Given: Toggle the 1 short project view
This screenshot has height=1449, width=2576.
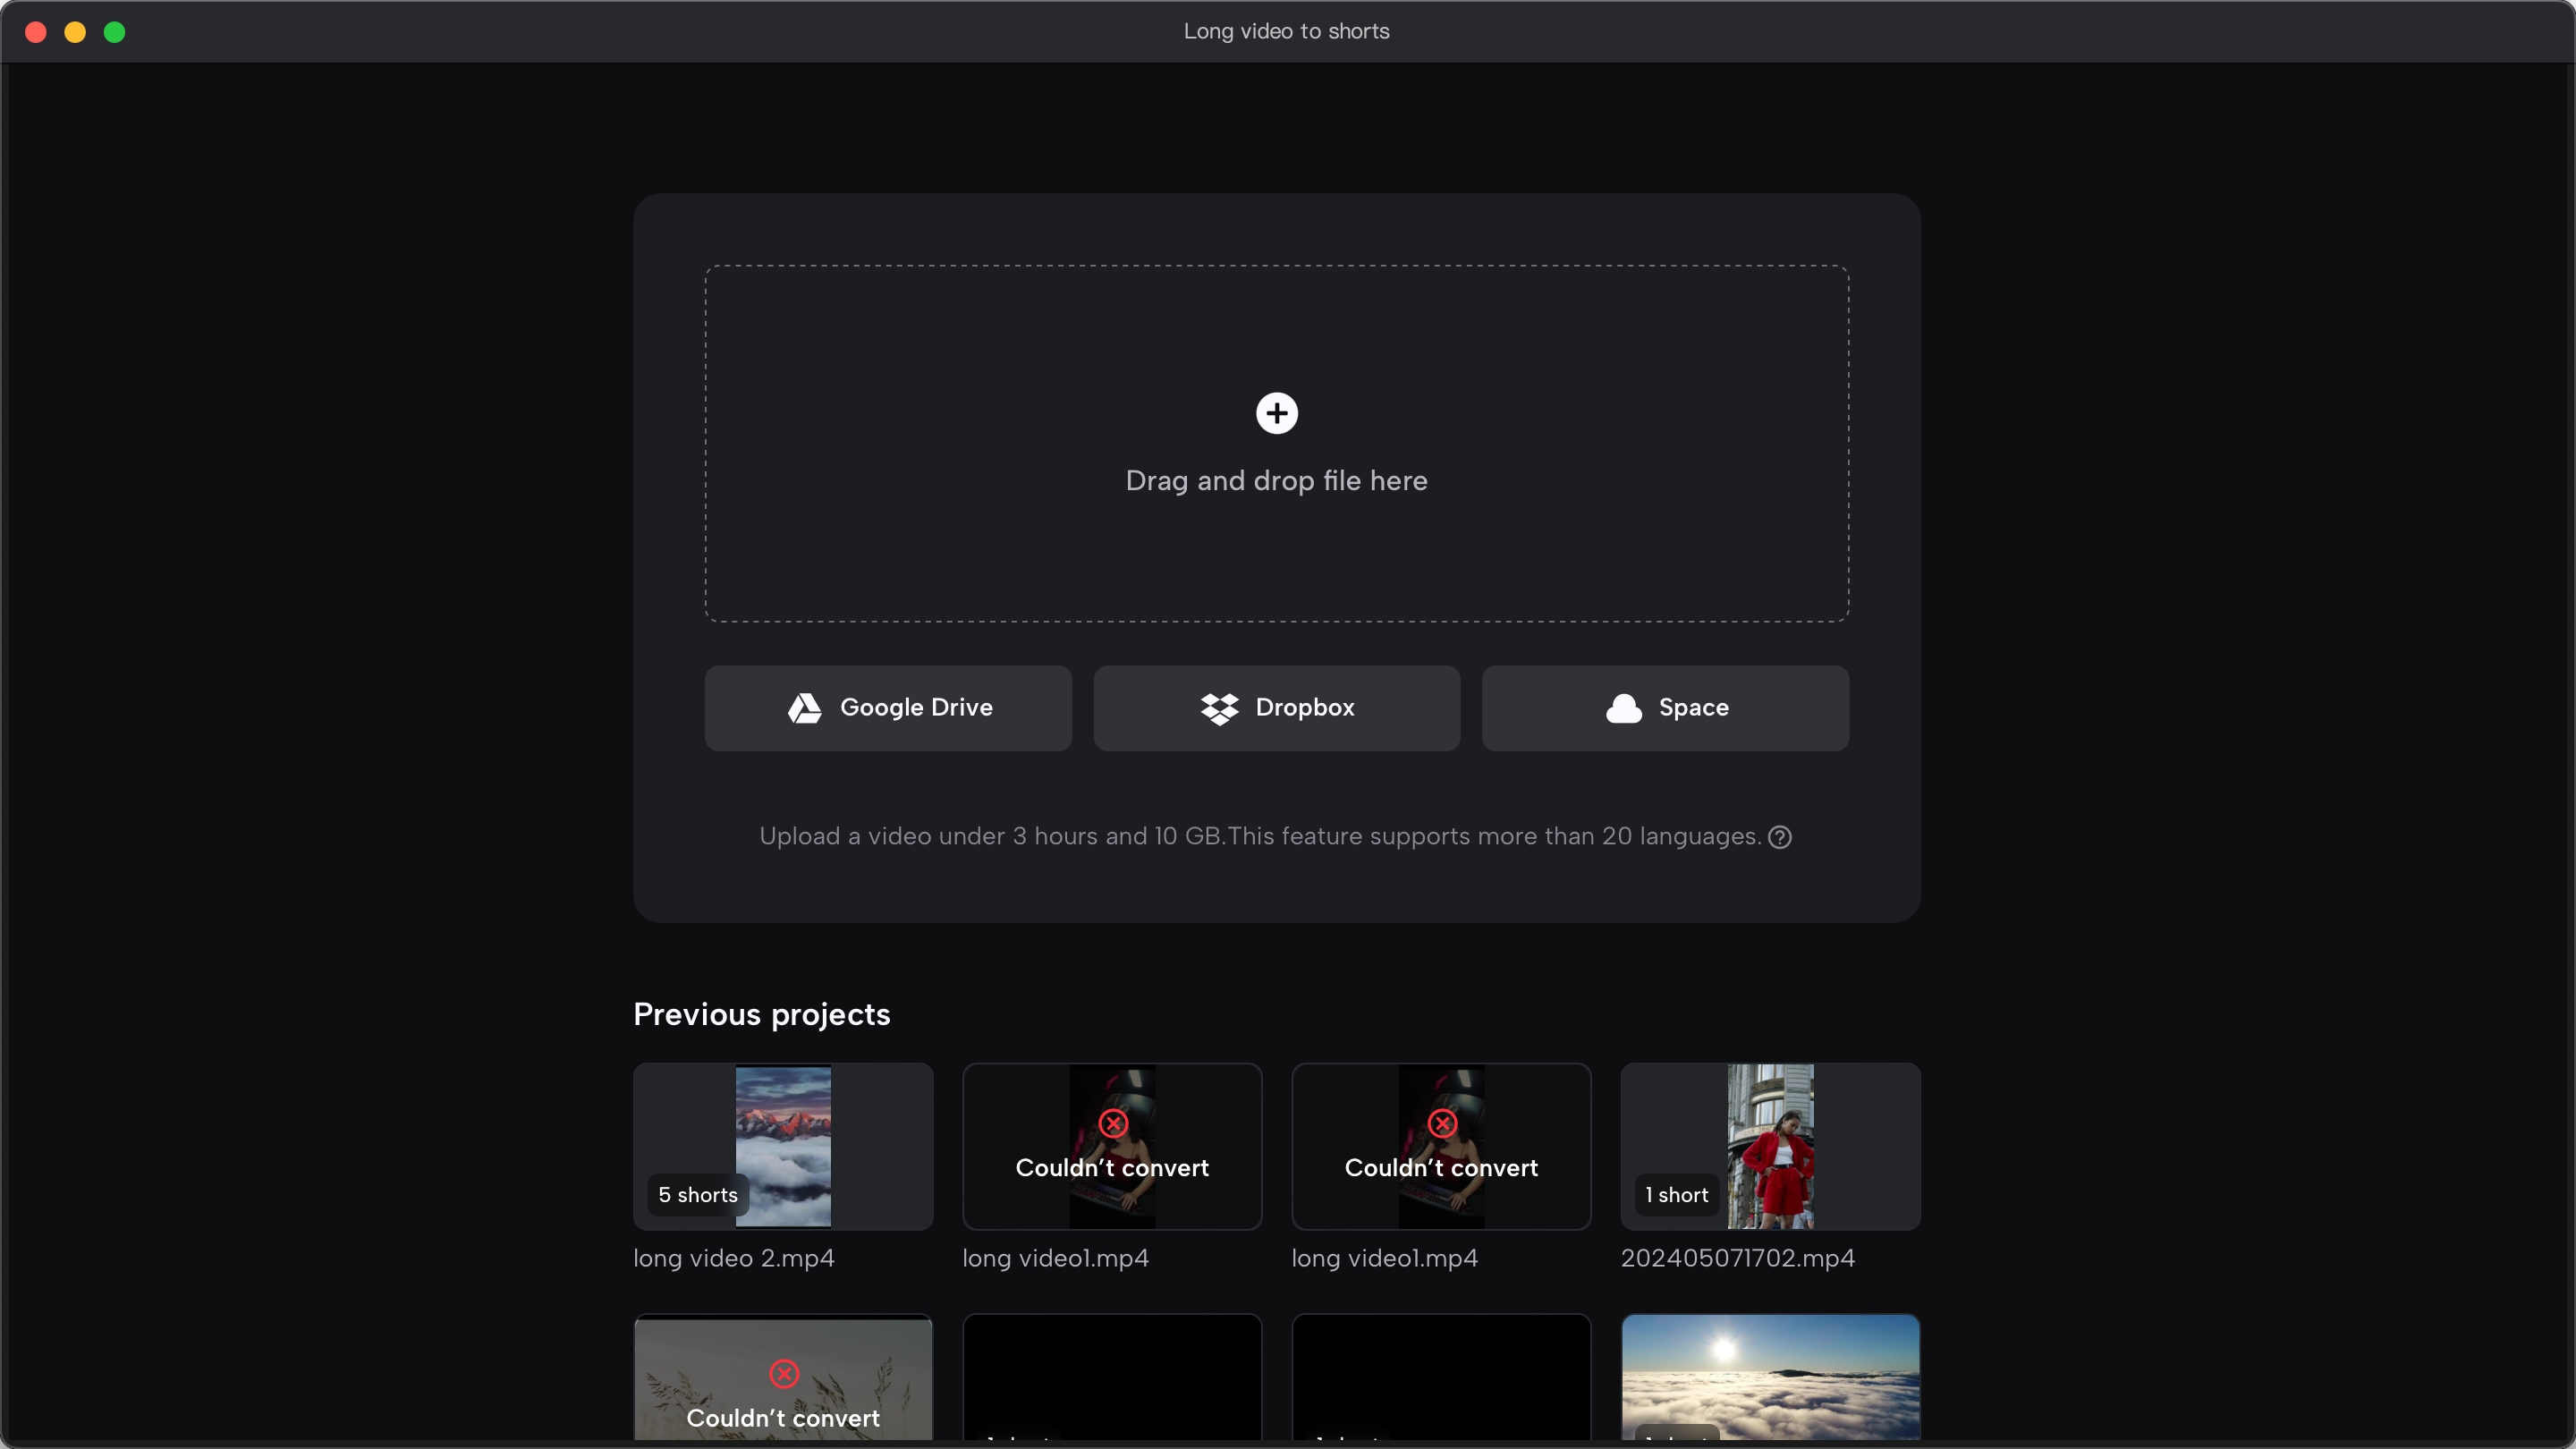Looking at the screenshot, I should [1771, 1147].
